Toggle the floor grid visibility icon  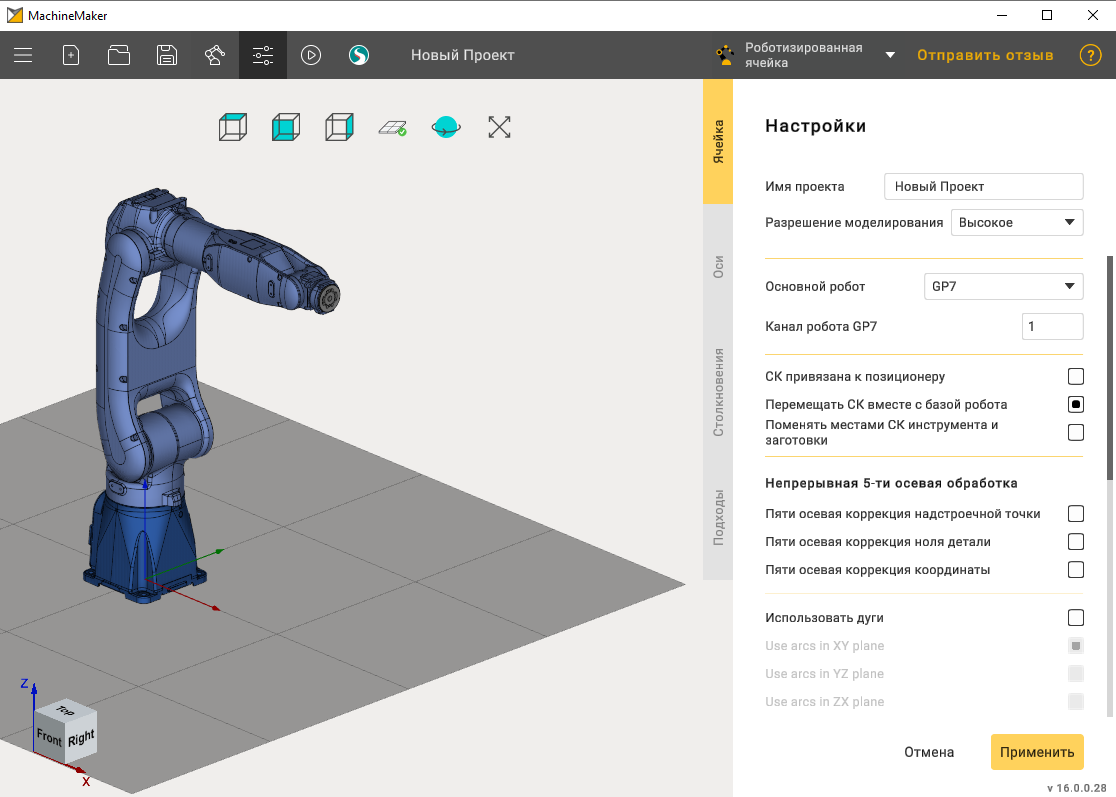(x=392, y=127)
